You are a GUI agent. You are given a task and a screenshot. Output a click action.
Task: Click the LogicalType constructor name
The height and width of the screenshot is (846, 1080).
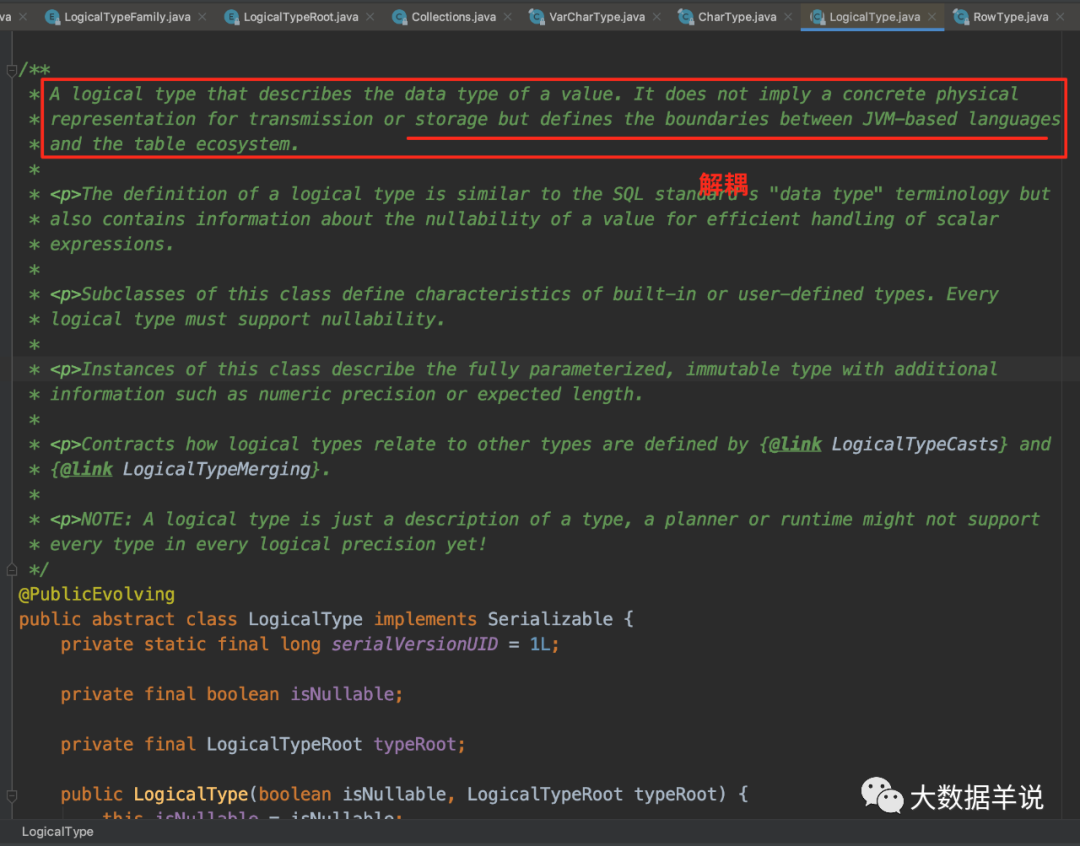pos(191,794)
